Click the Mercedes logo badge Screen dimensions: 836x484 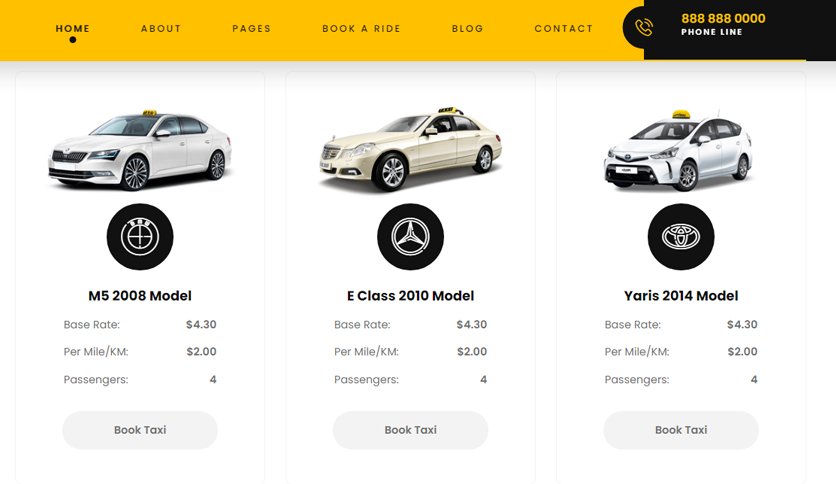[411, 237]
